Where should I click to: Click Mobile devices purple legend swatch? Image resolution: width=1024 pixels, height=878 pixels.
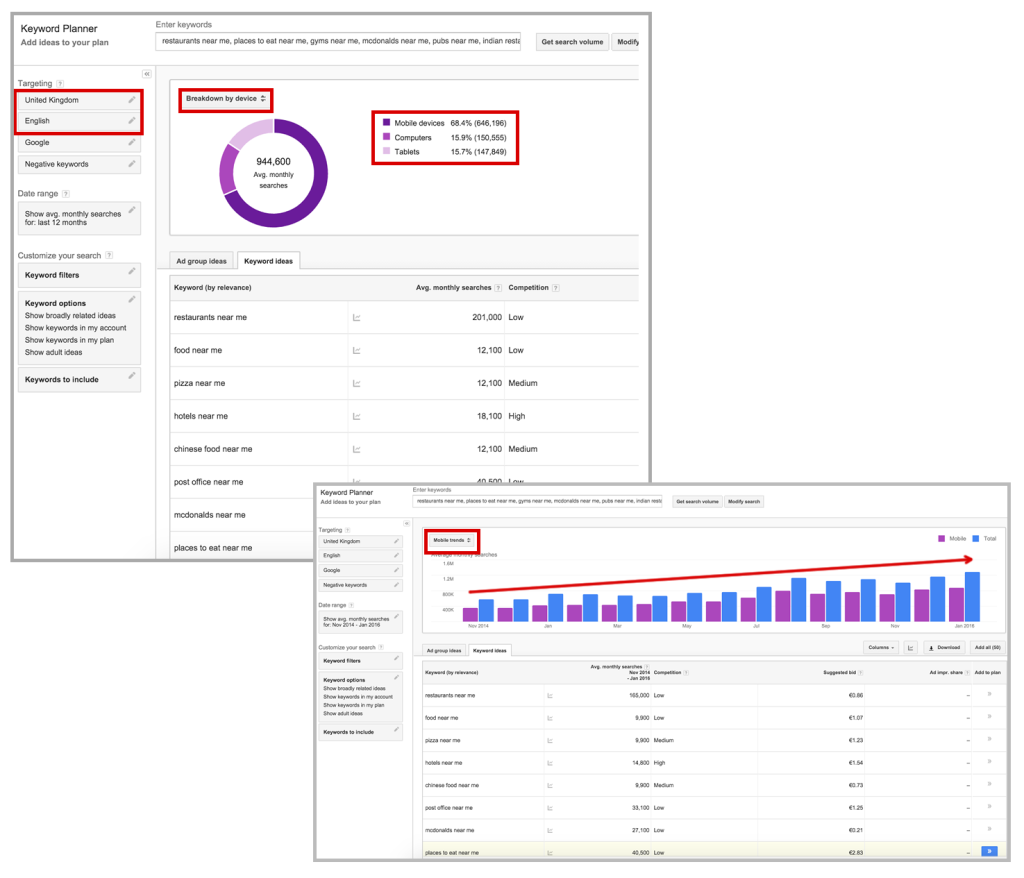387,122
